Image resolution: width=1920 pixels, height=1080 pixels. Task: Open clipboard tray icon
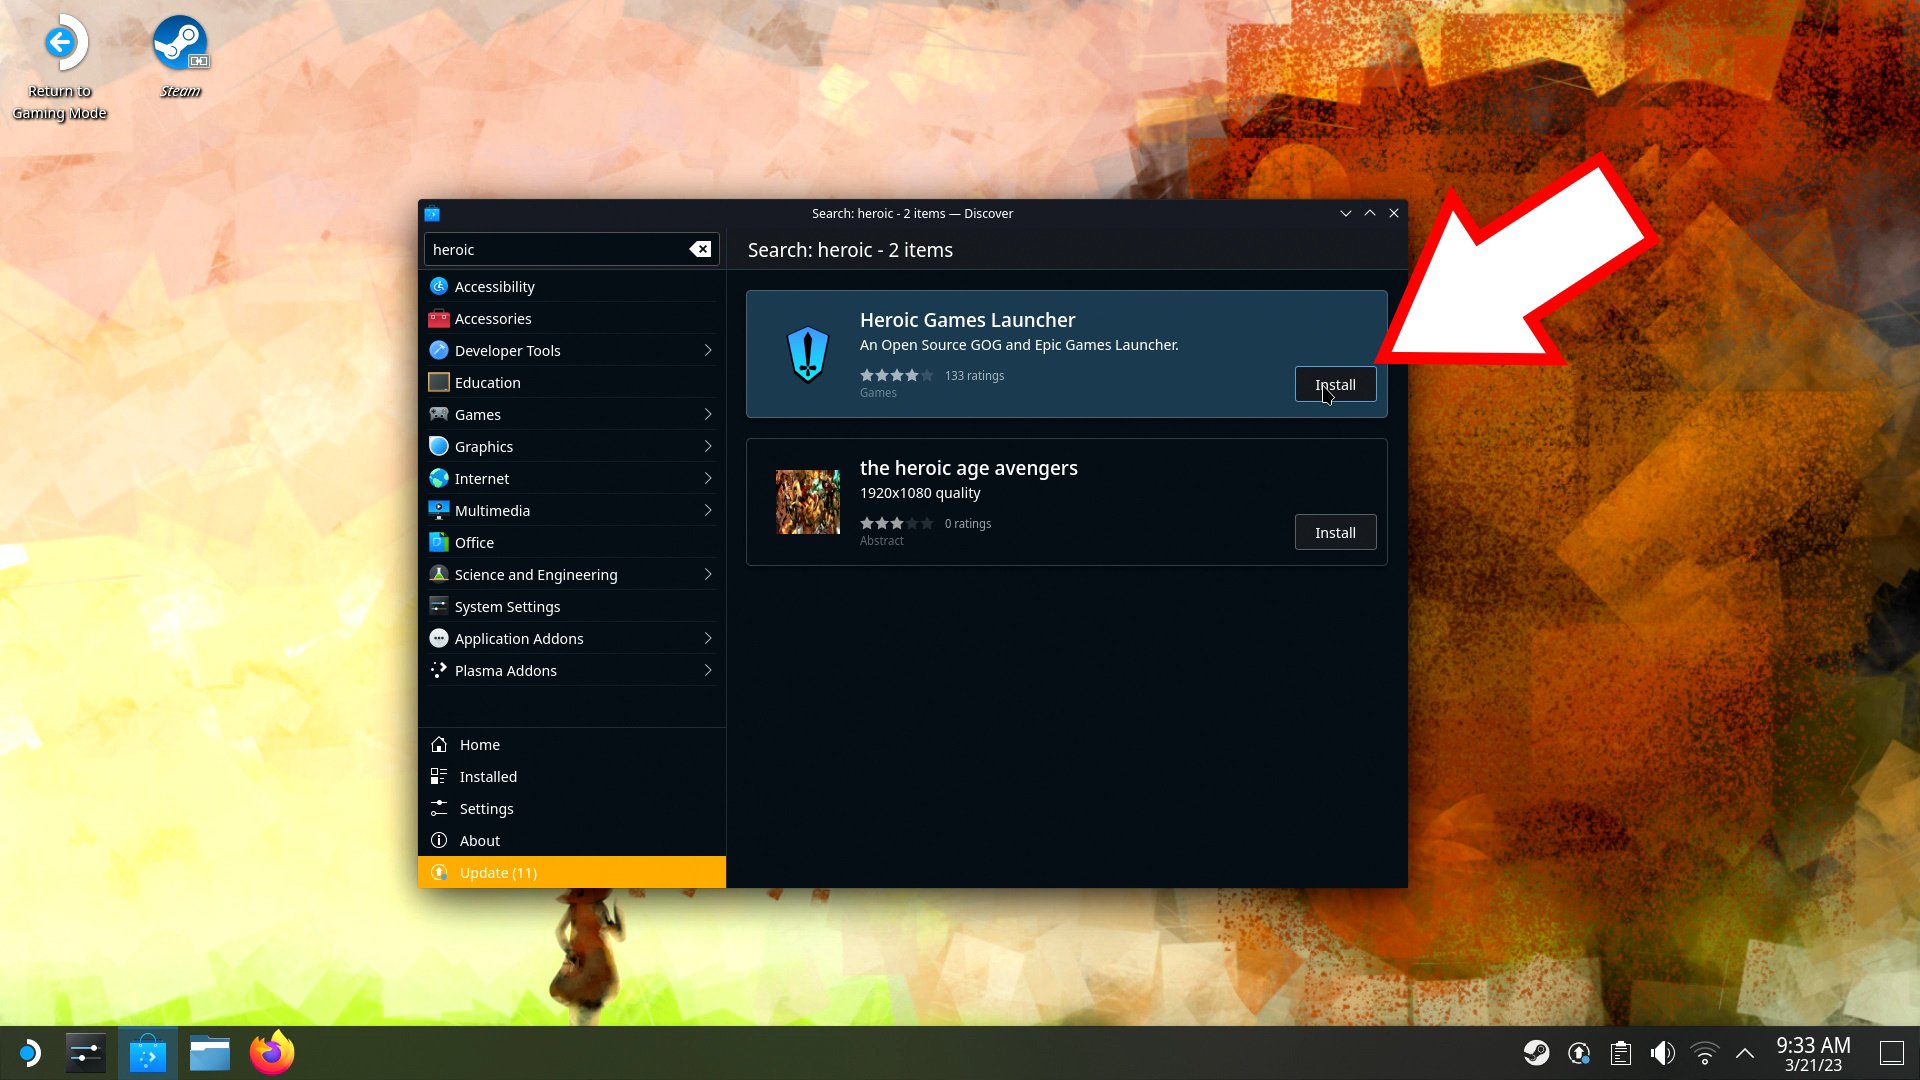tap(1620, 1053)
